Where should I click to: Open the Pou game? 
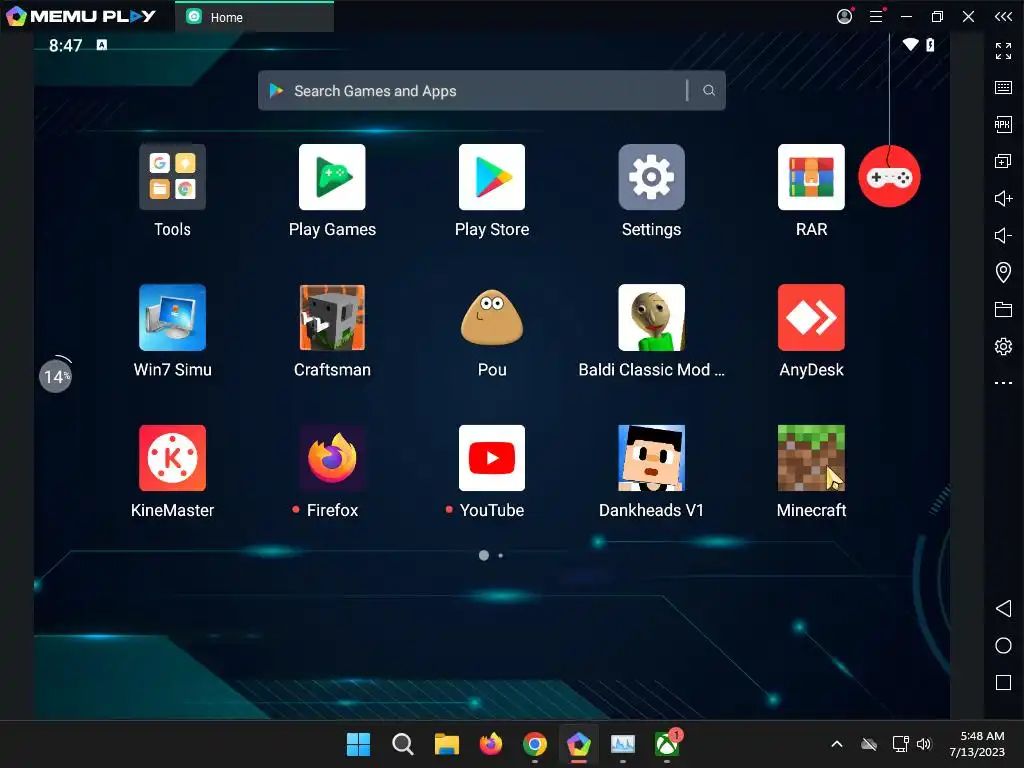tap(492, 317)
